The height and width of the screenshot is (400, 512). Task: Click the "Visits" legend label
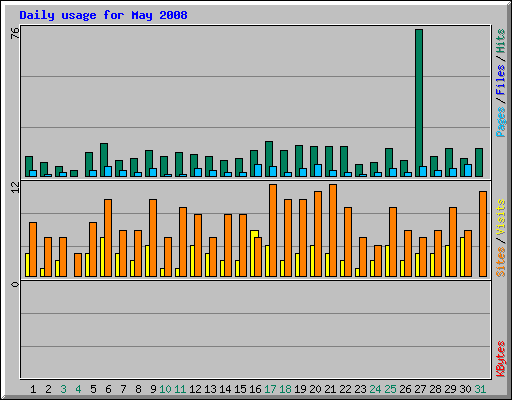[500, 217]
